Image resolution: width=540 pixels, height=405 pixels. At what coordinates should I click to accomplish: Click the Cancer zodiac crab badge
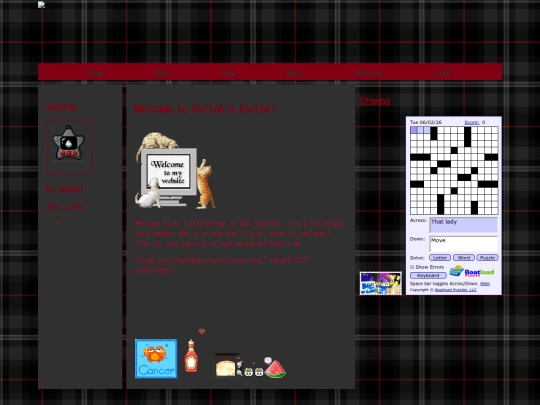click(x=156, y=359)
